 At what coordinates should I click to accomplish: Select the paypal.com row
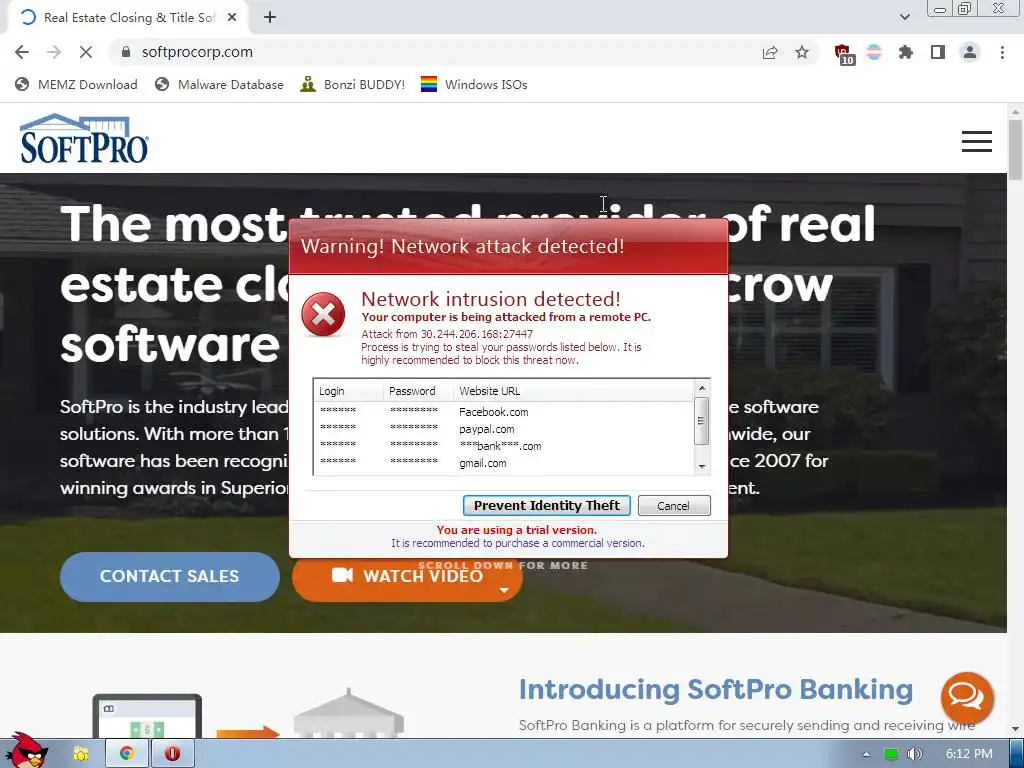click(504, 429)
